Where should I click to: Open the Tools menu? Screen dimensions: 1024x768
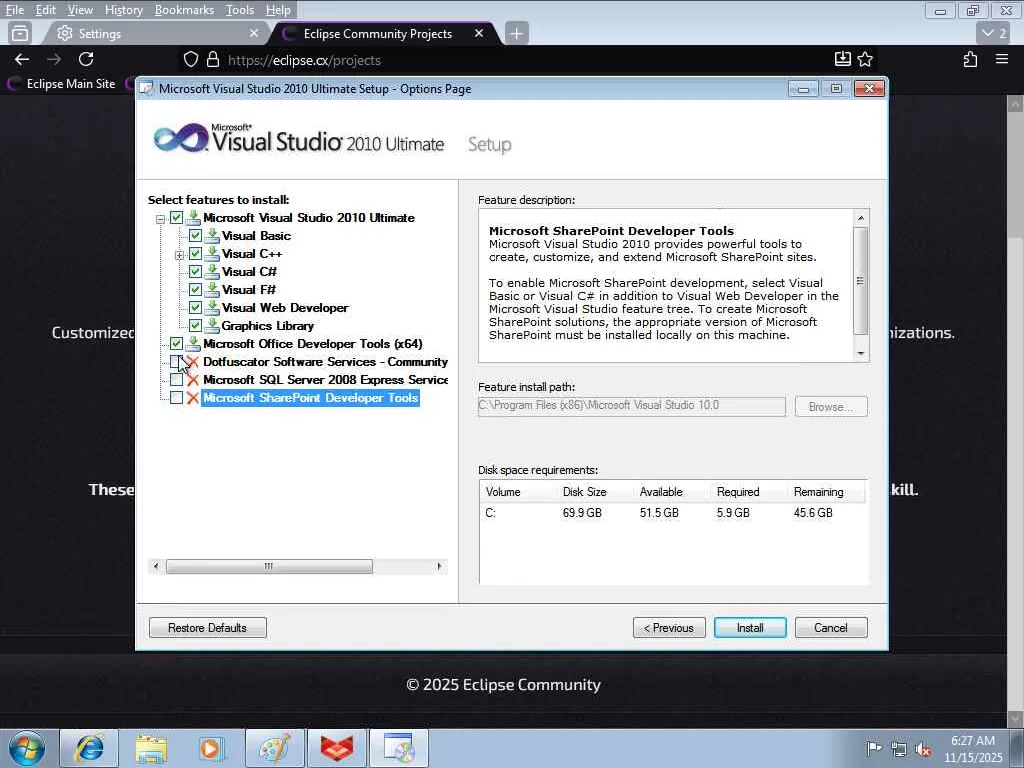coord(240,10)
